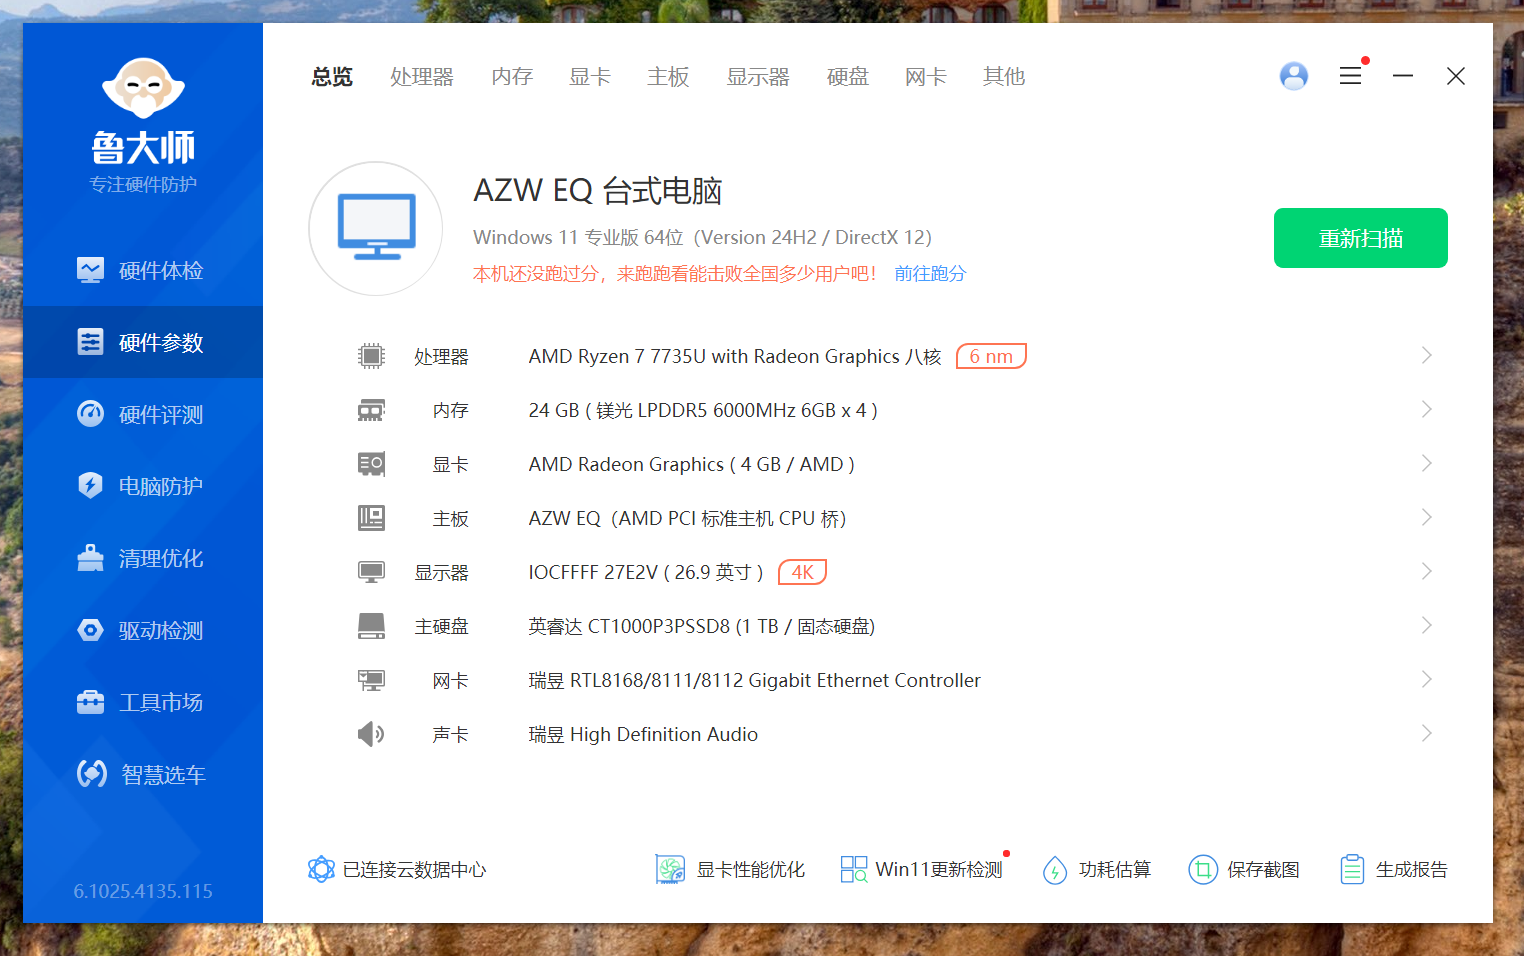The image size is (1524, 956).
Task: Click the 主硬盘 disk drive icon
Action: pyautogui.click(x=371, y=626)
